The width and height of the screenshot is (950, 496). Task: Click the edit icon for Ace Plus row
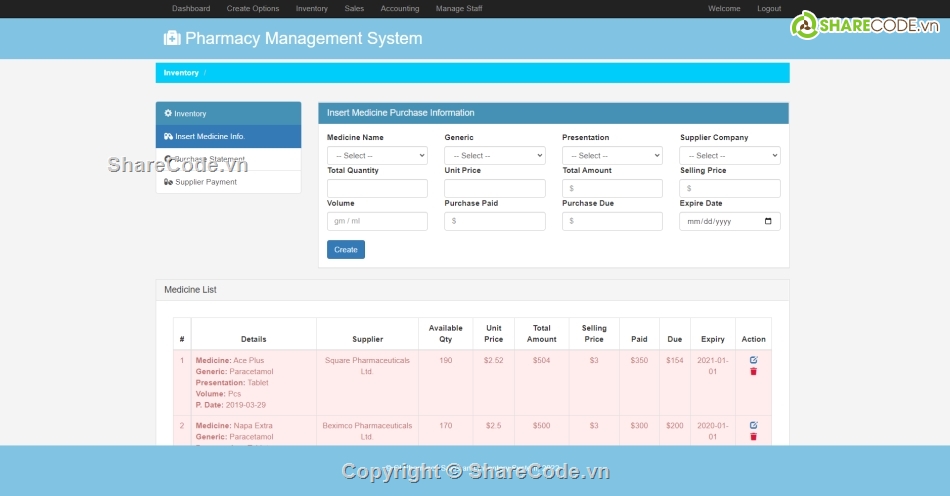(753, 360)
